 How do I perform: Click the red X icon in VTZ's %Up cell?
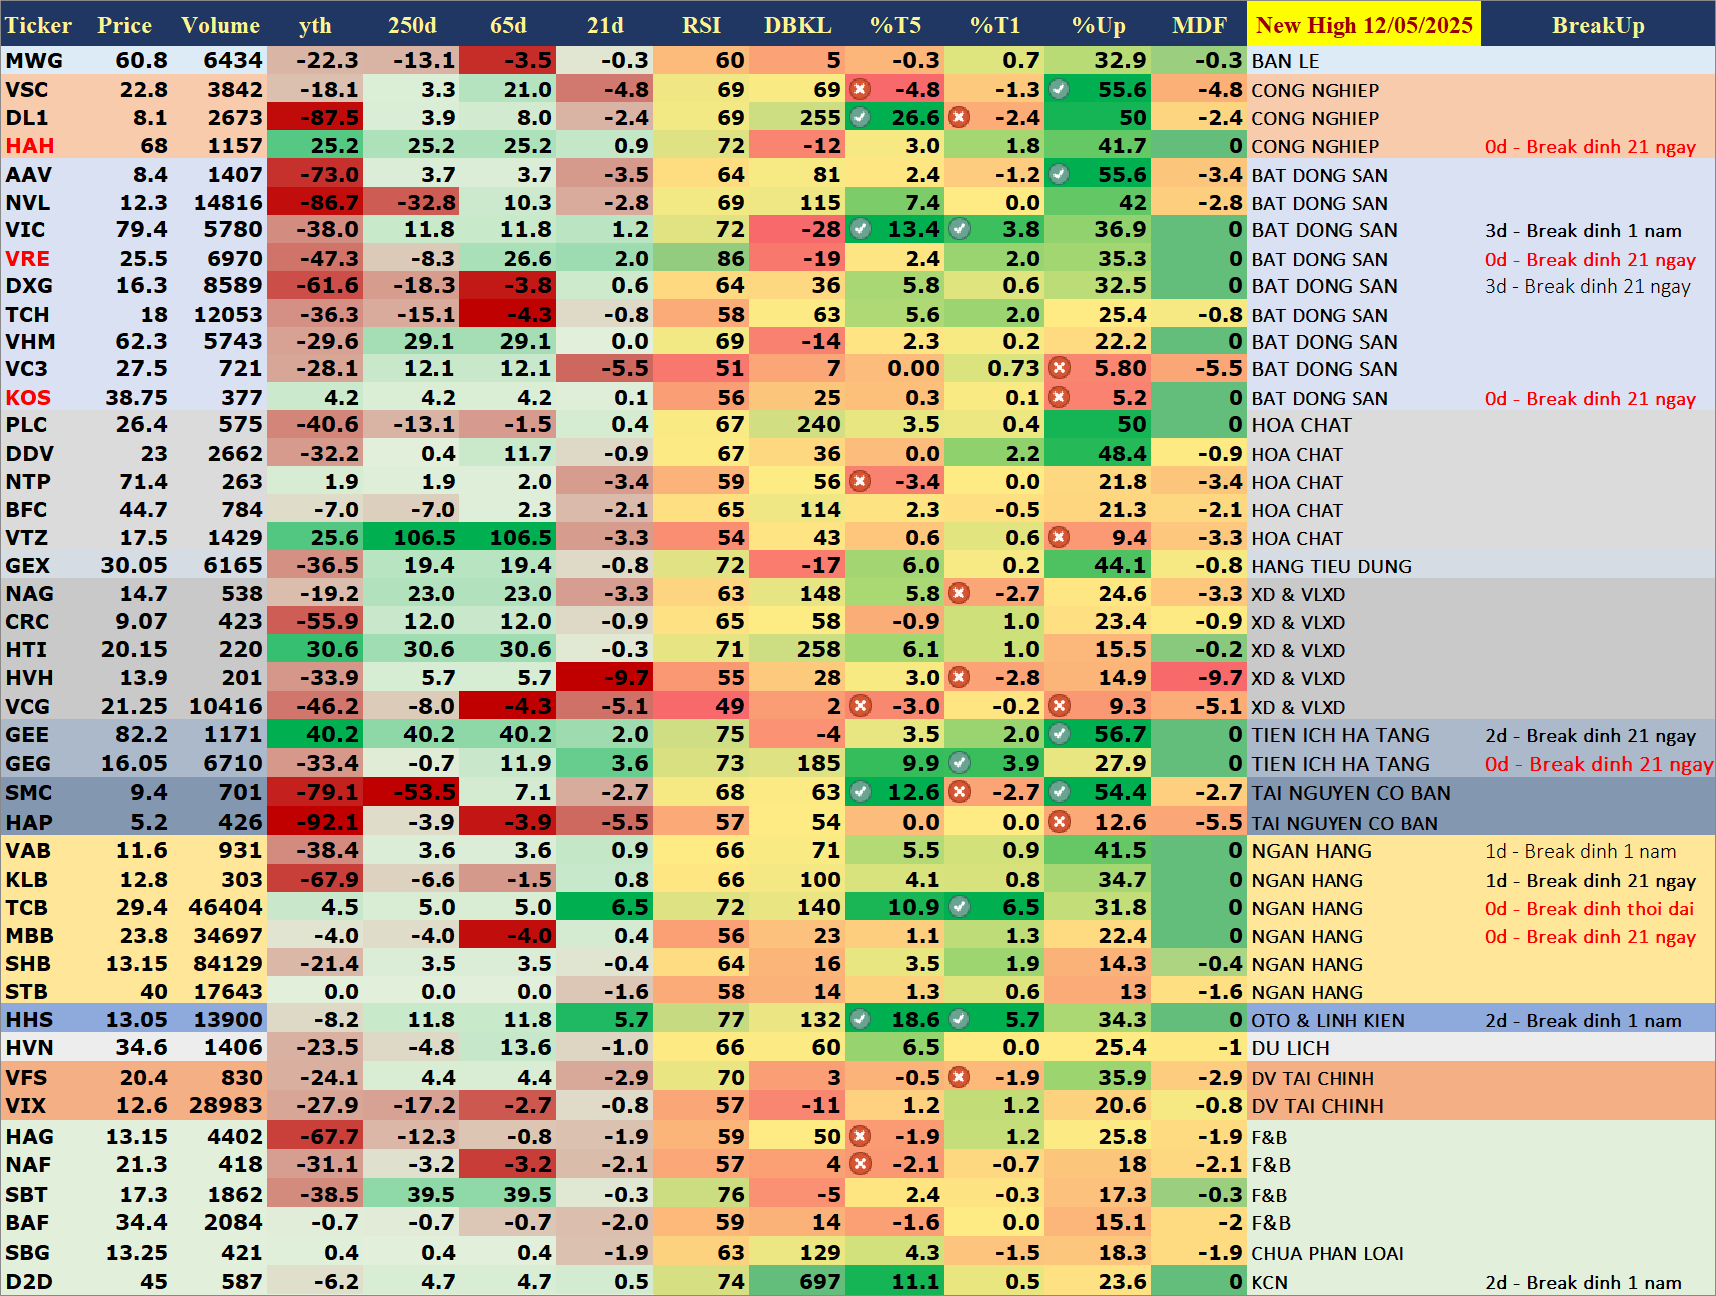point(1059,537)
